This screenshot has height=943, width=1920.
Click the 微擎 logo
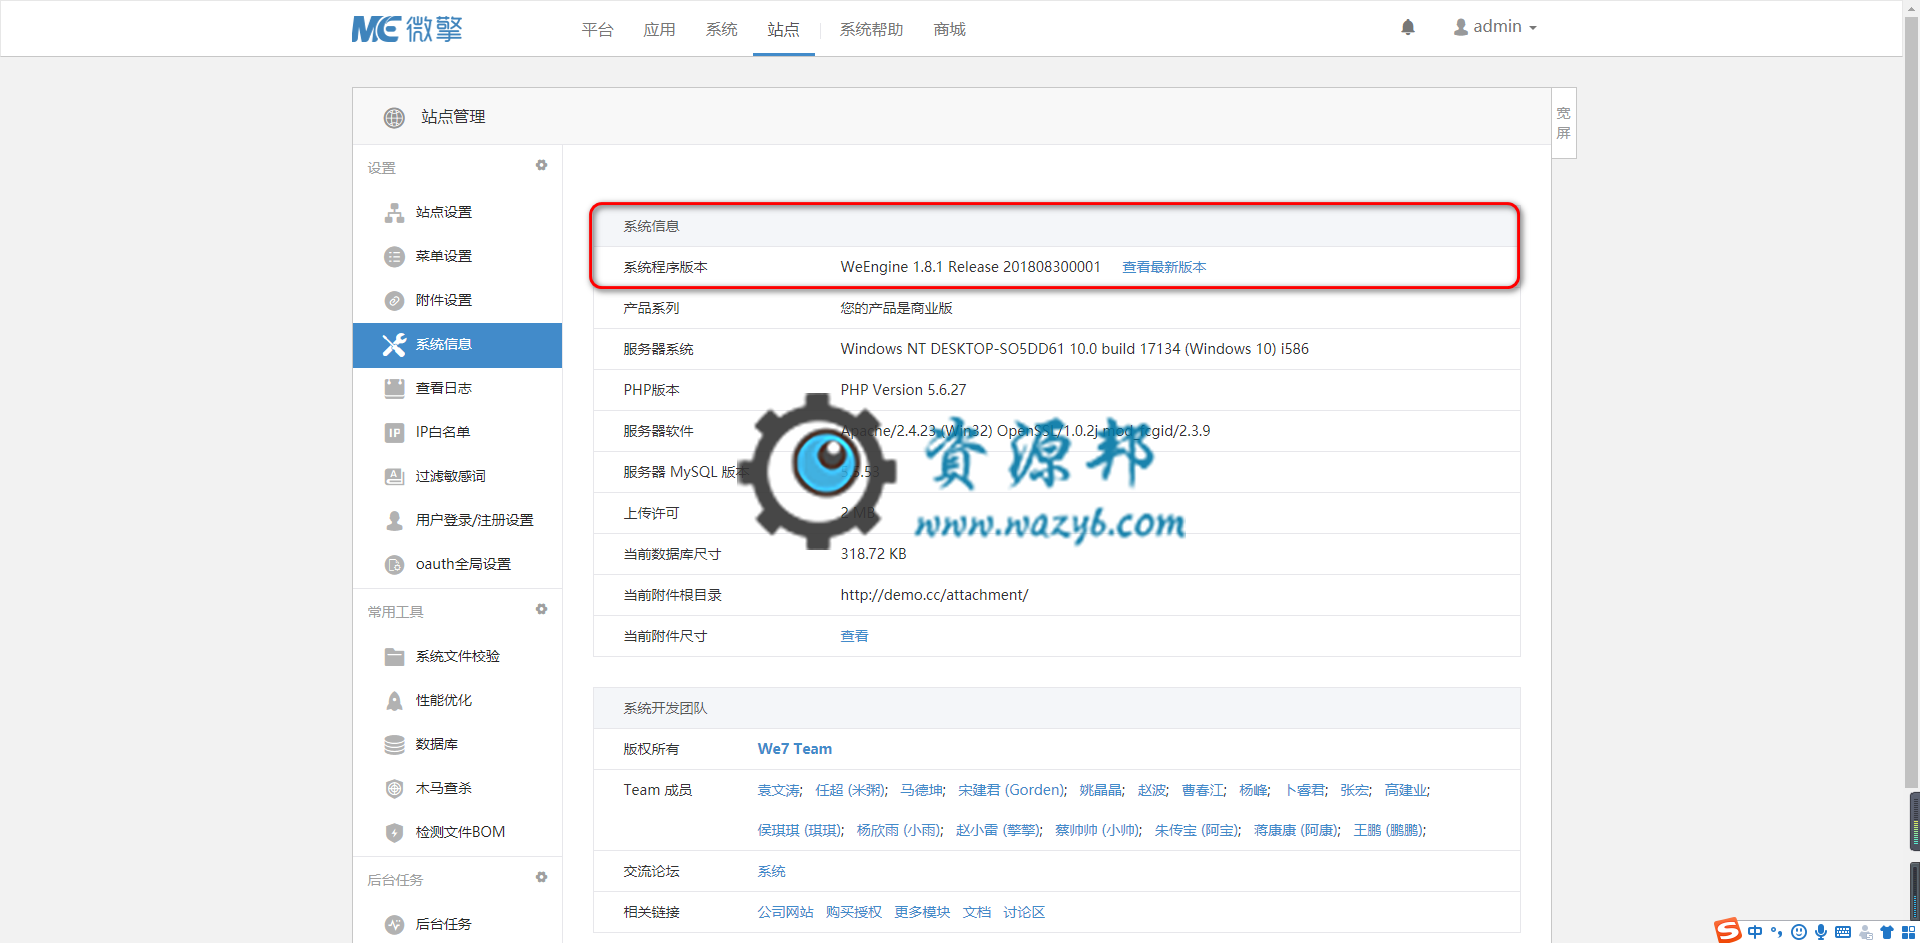tap(407, 29)
